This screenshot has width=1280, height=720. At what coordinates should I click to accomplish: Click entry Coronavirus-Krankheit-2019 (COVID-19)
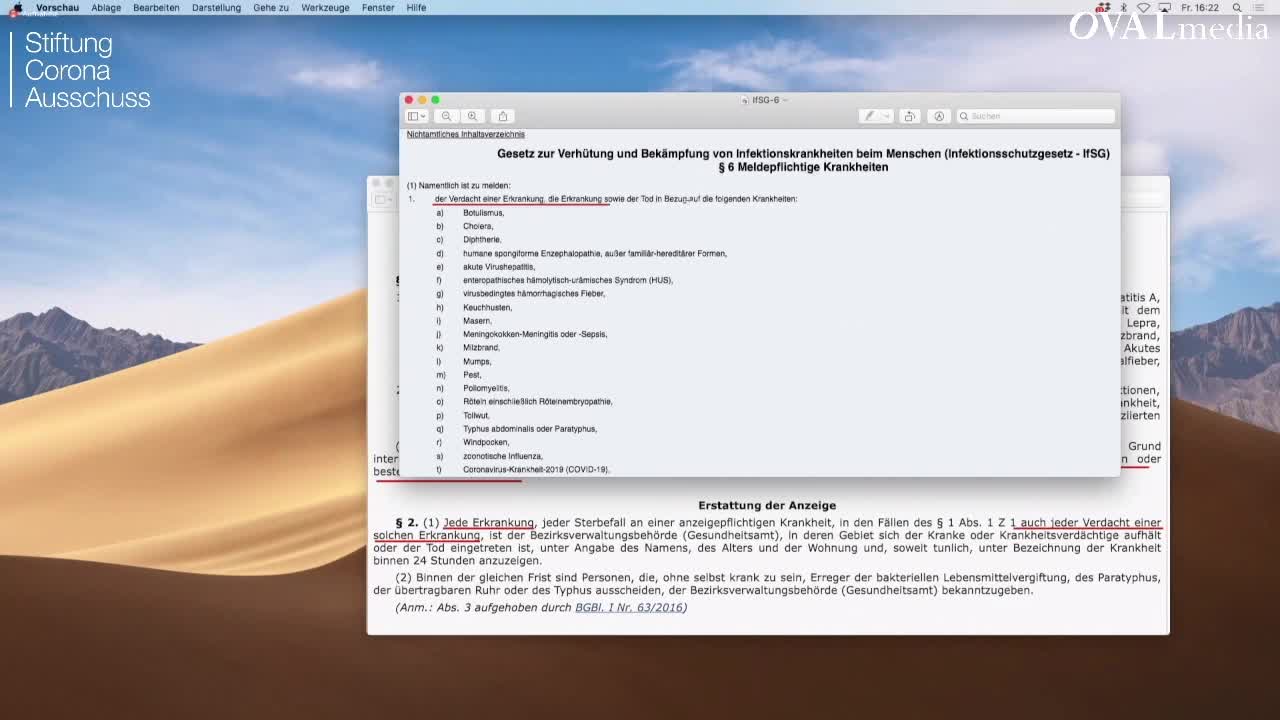[536, 469]
